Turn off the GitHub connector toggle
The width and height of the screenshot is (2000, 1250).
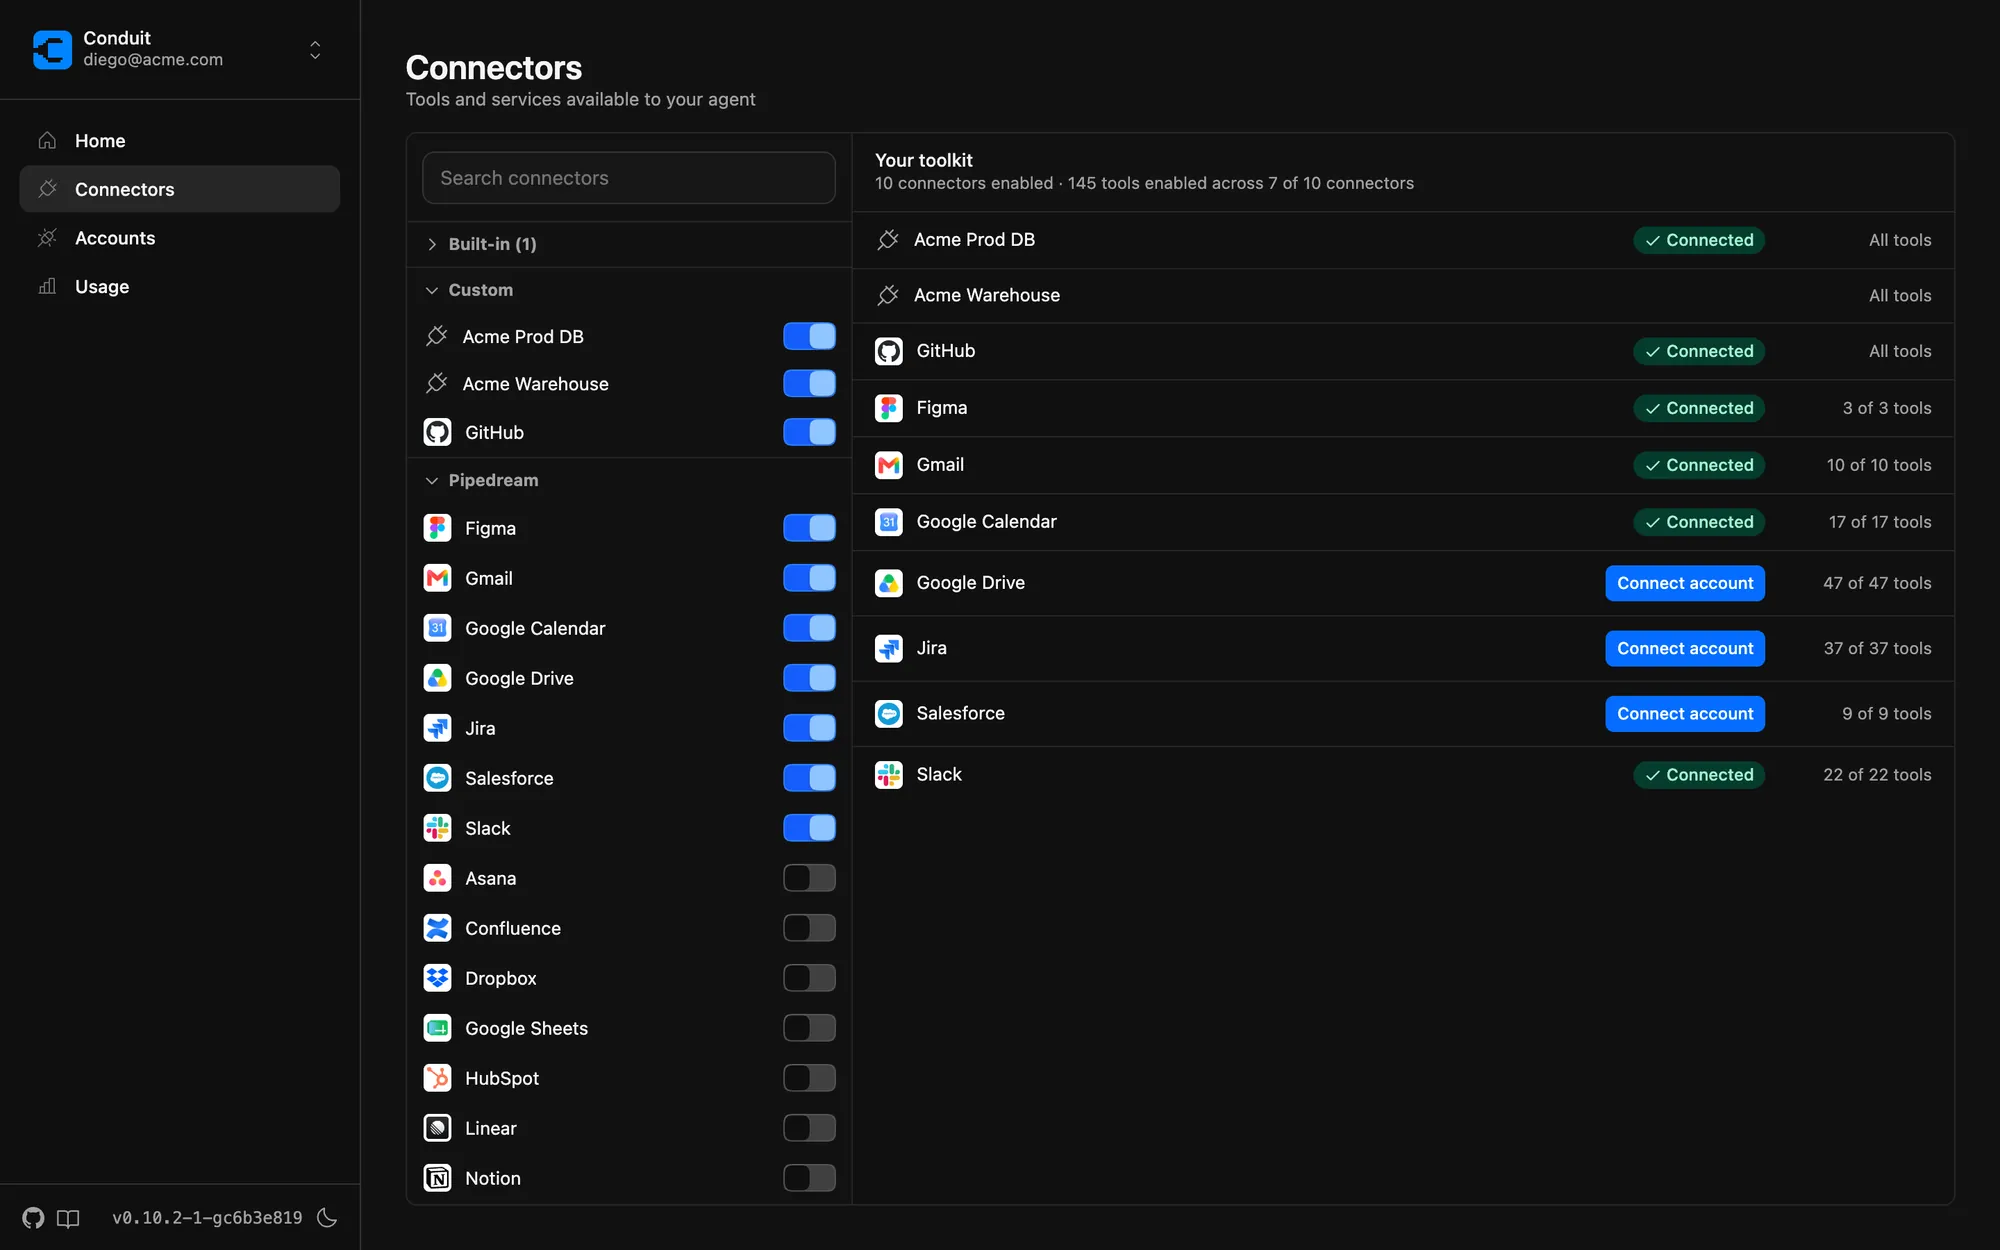809,432
